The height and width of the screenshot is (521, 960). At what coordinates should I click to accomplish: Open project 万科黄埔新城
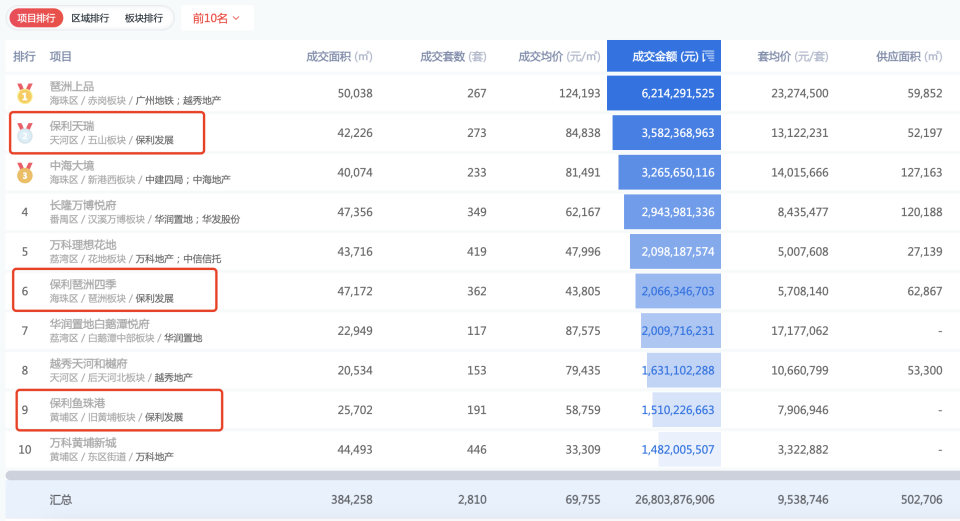pos(83,443)
